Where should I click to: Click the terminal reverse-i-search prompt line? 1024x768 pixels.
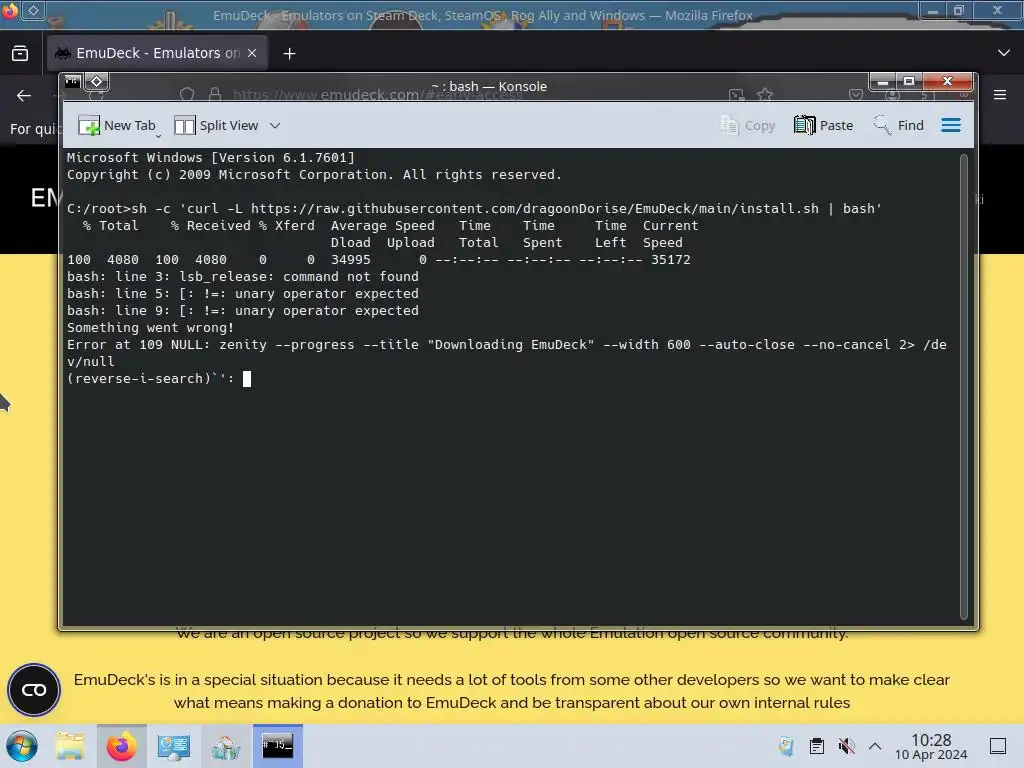(x=159, y=379)
